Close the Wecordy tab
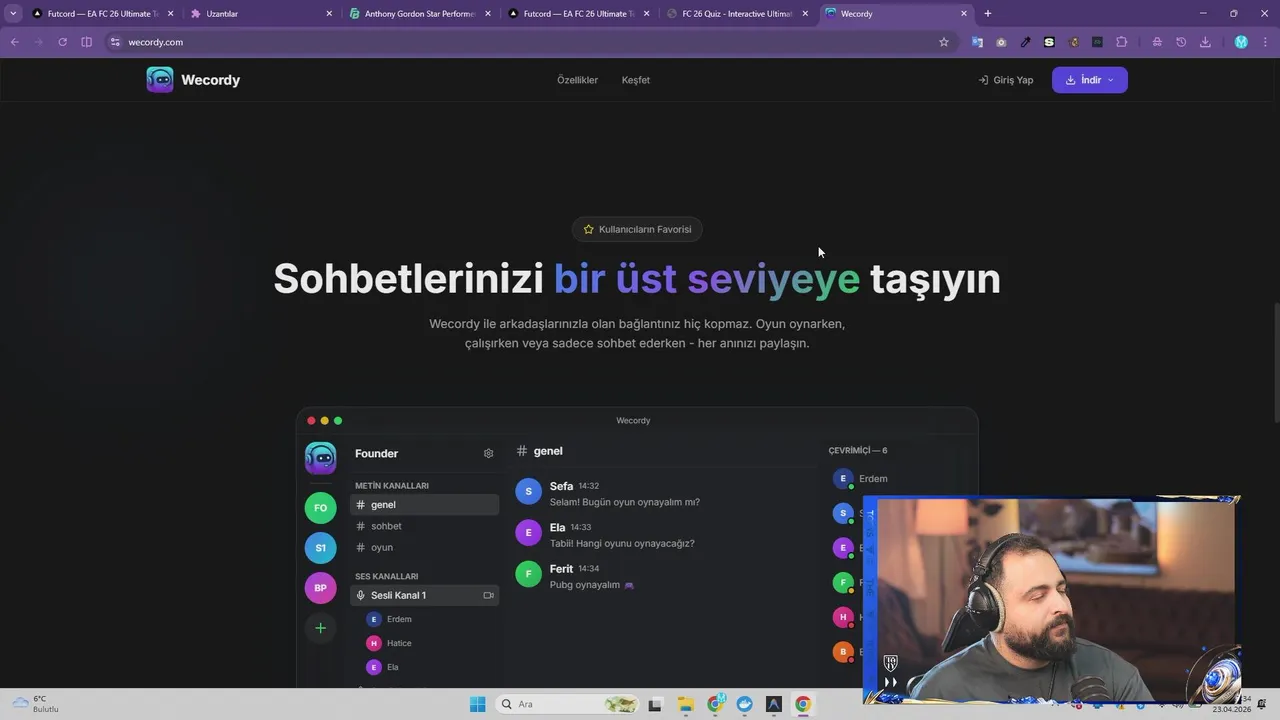 964,14
